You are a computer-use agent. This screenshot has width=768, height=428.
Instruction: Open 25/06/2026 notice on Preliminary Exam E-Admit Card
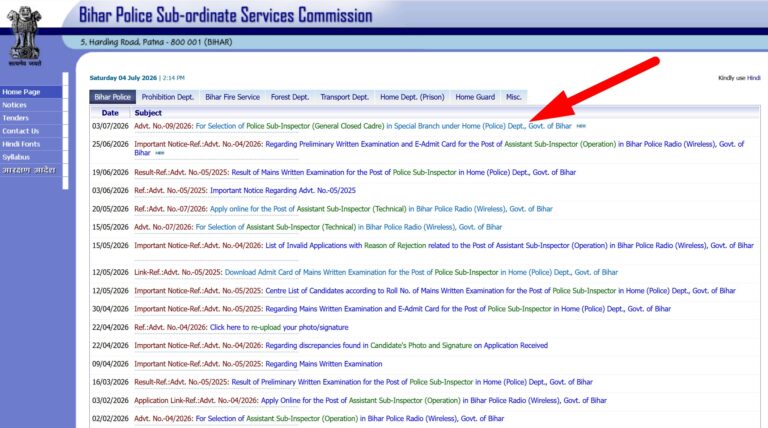[x=439, y=148]
